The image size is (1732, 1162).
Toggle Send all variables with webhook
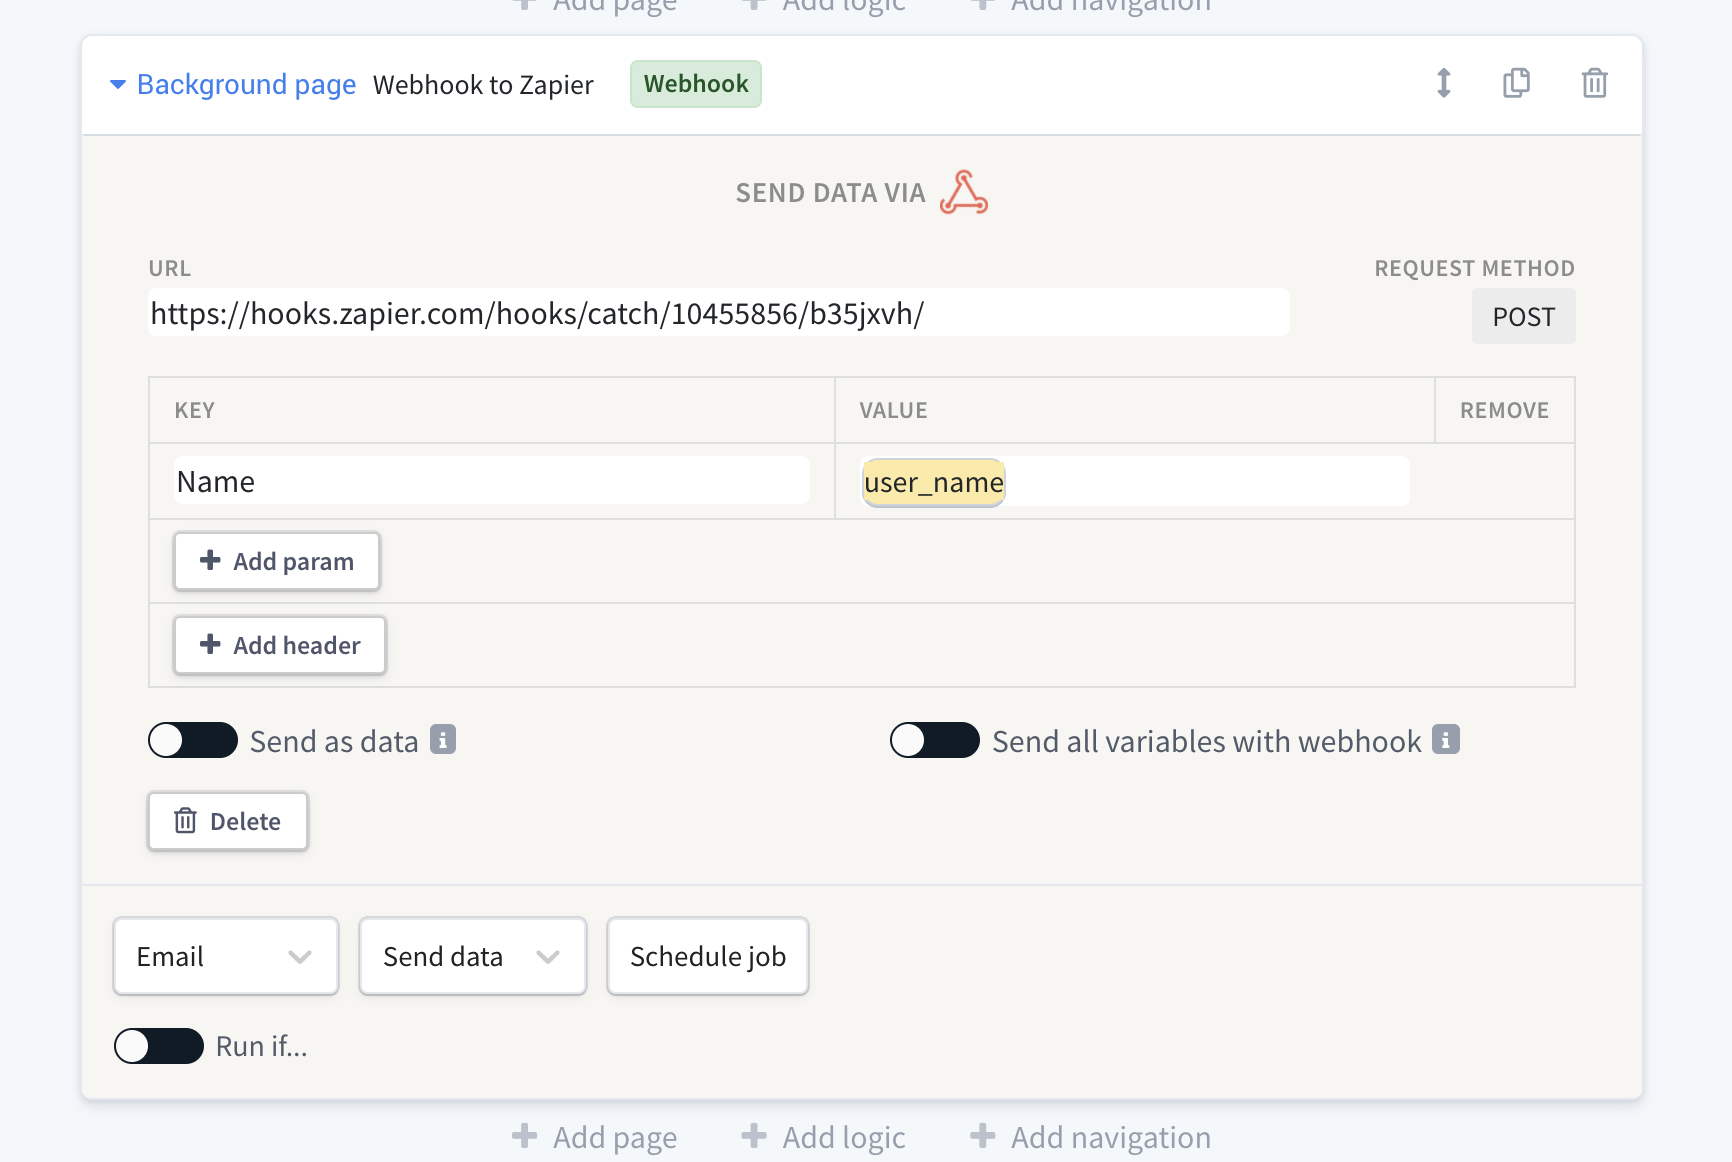coord(935,740)
